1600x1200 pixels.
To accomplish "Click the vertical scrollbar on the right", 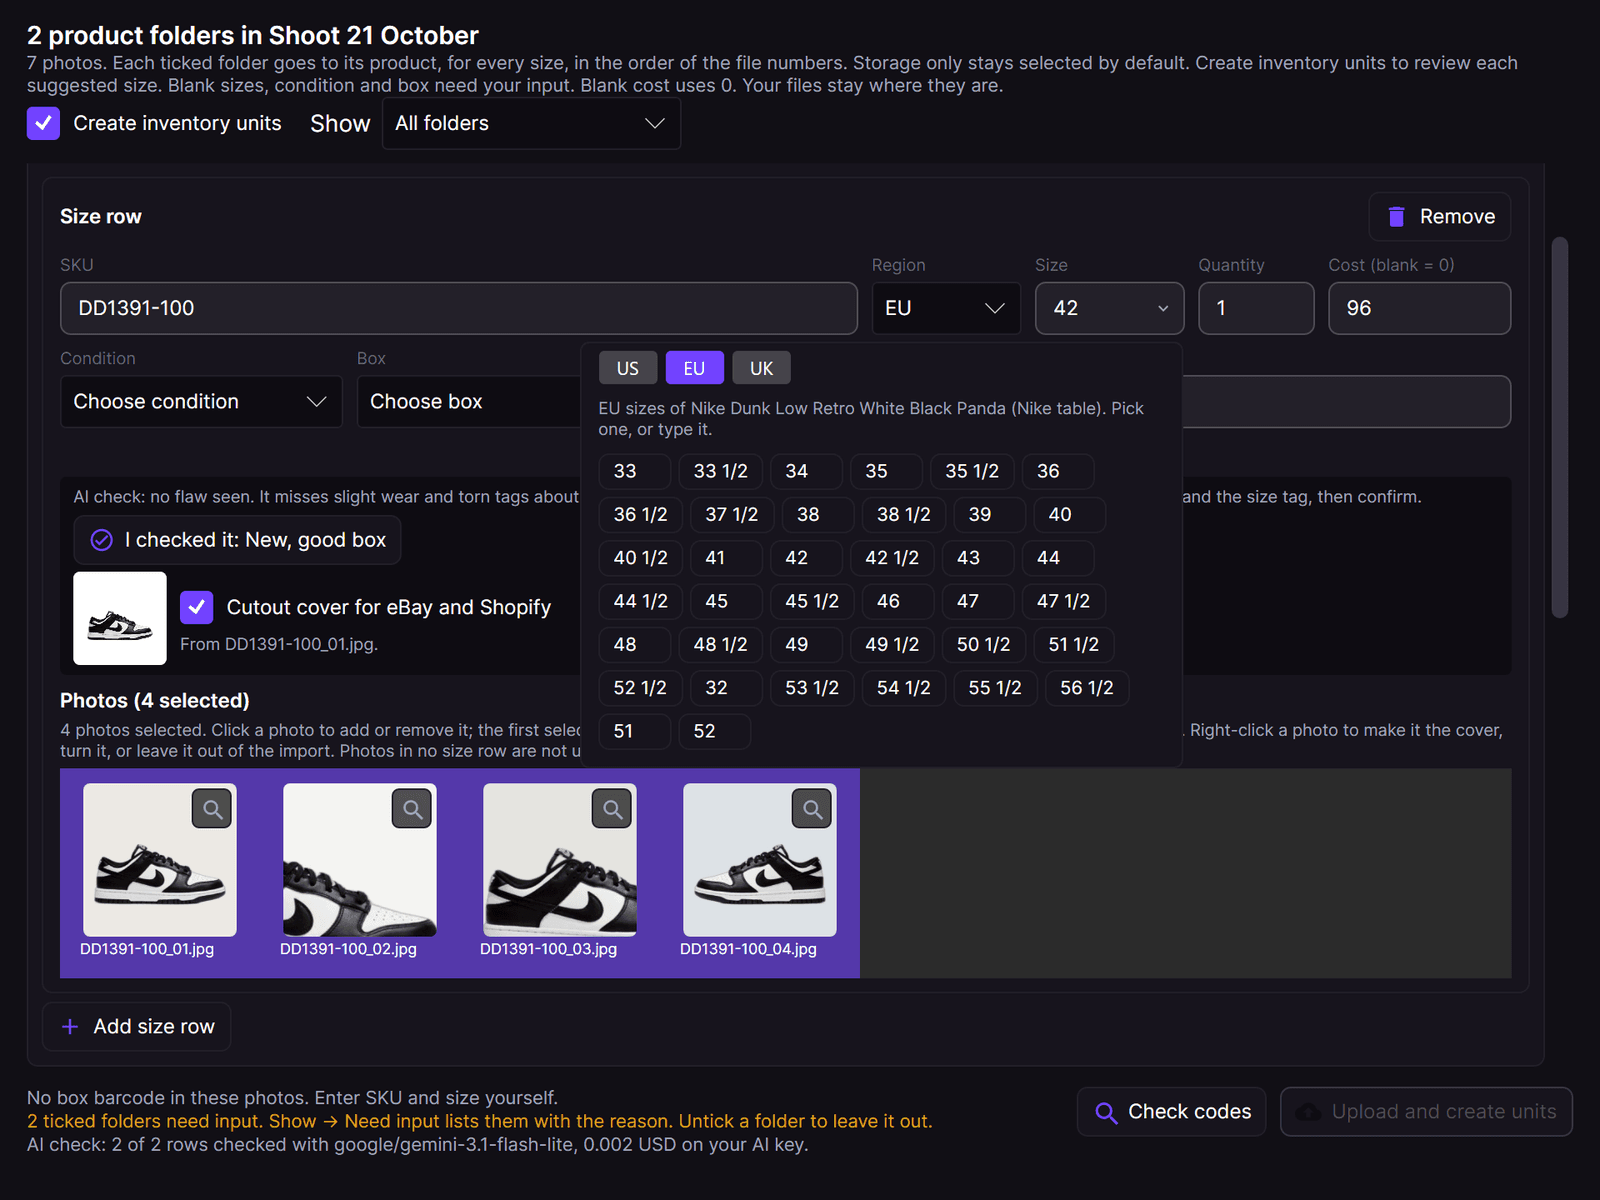I will point(1560,428).
